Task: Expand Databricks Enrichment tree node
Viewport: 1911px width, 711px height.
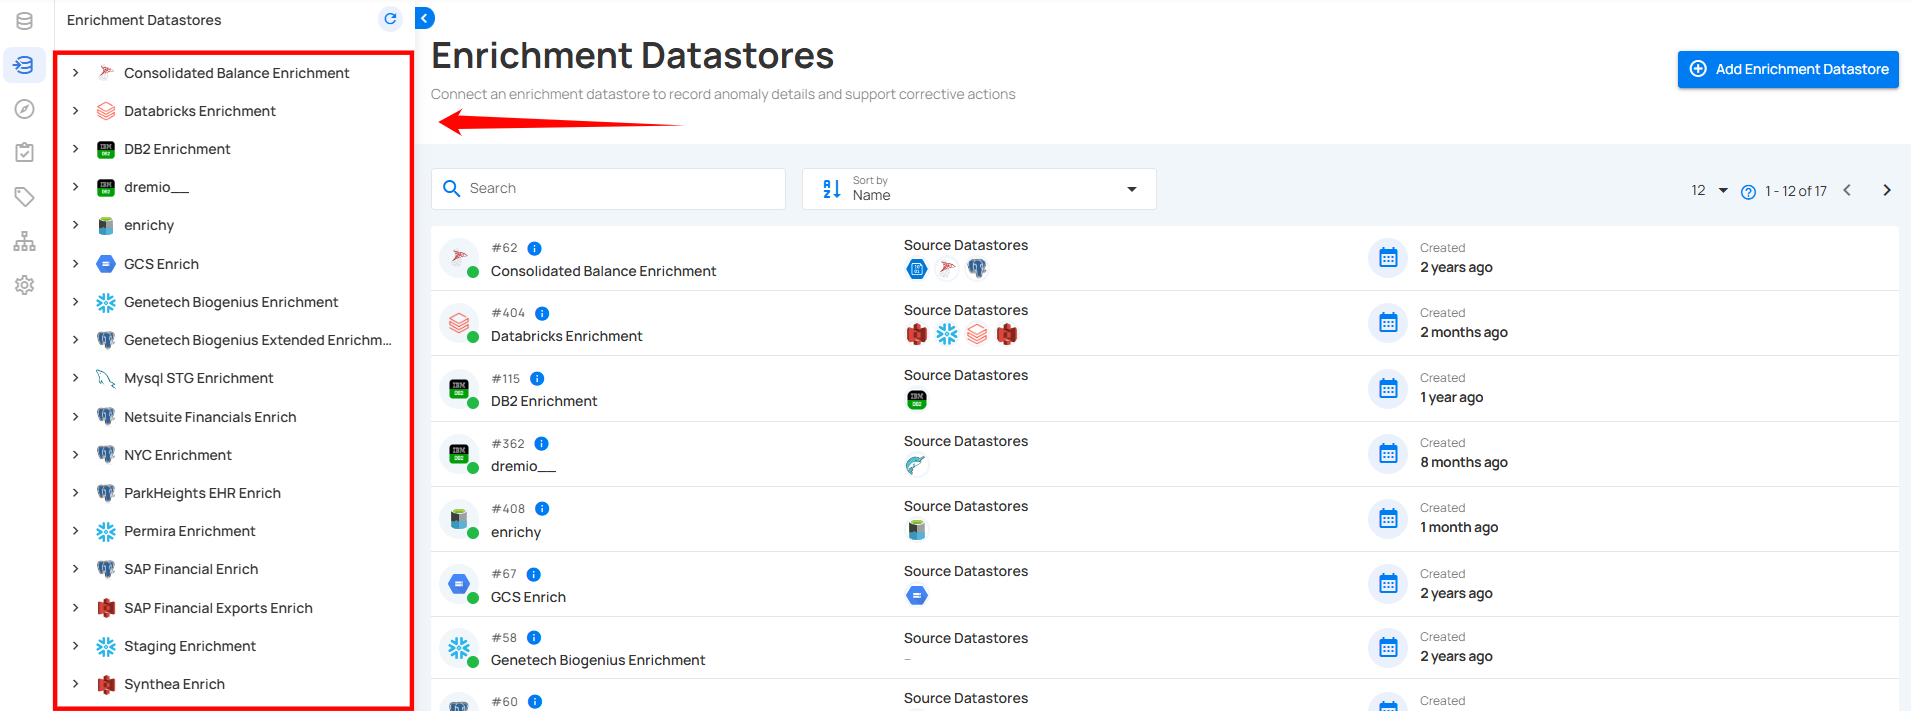Action: click(x=75, y=111)
